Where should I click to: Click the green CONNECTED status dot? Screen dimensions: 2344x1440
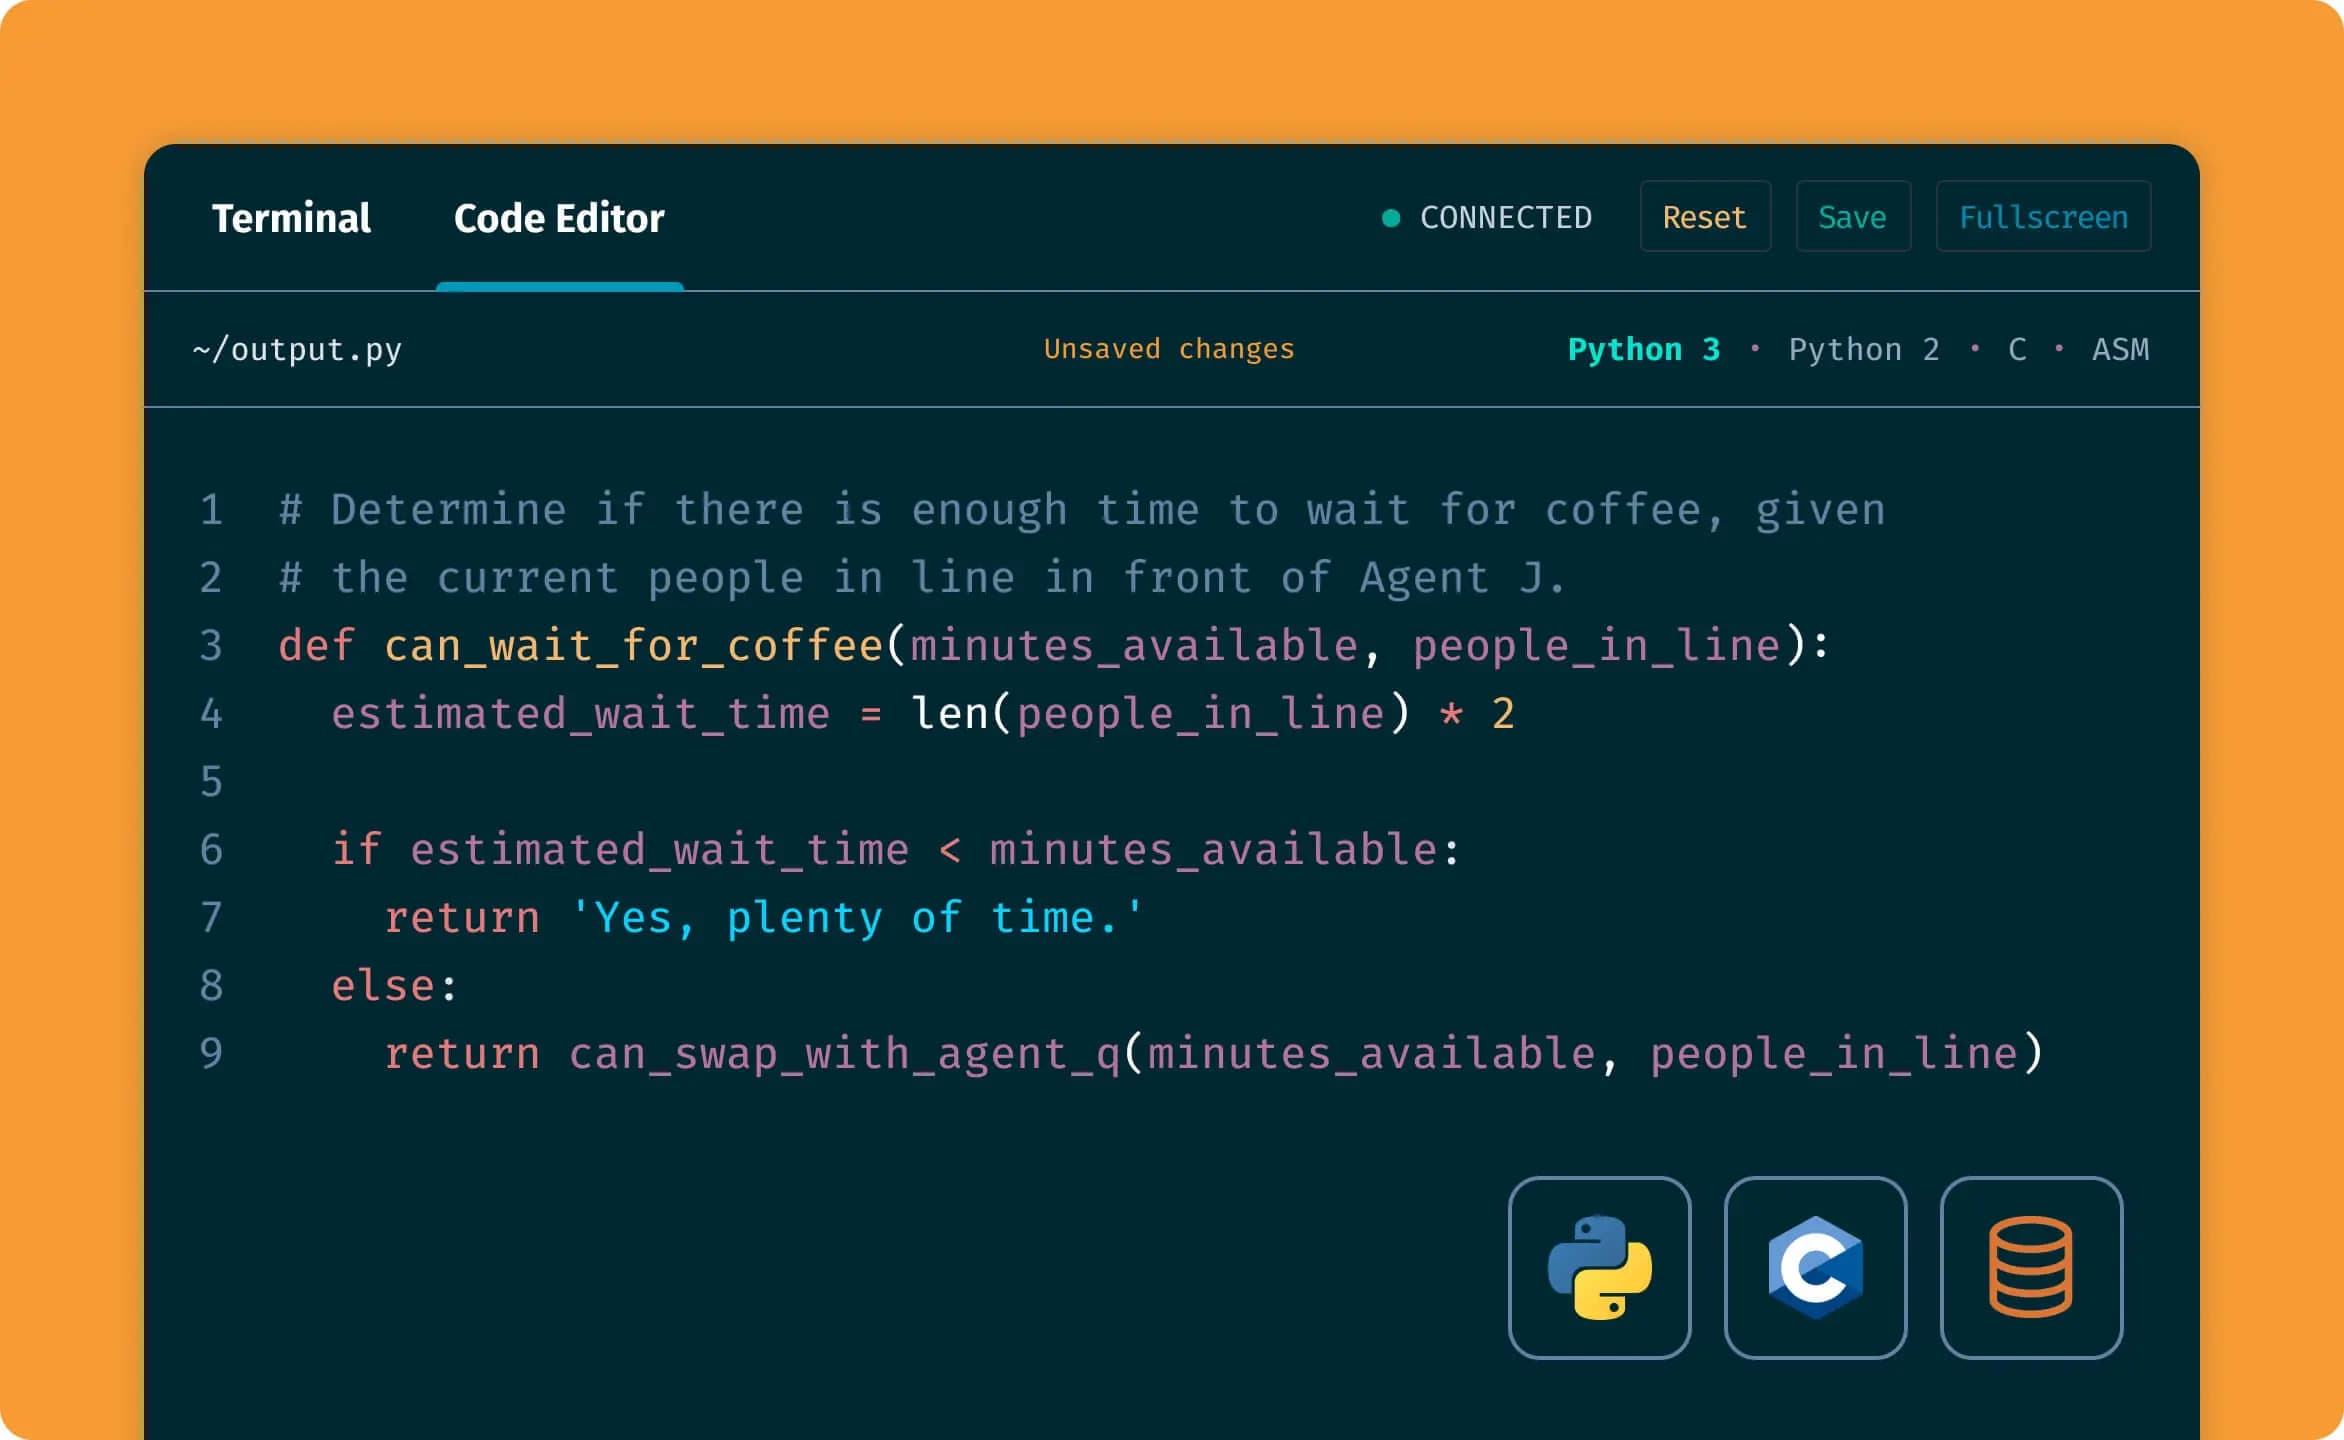1390,218
